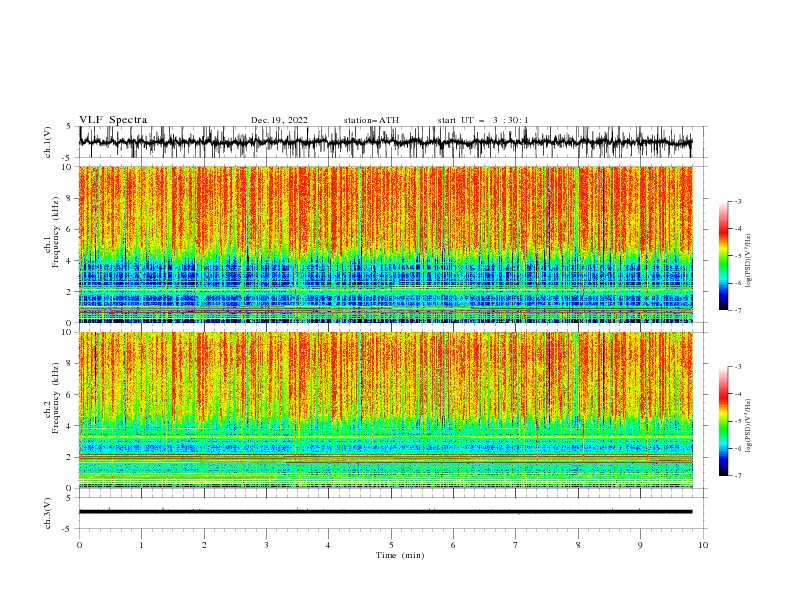The width and height of the screenshot is (792, 612).
Task: Click the "Time (min)" axis label
Action: pyautogui.click(x=400, y=555)
